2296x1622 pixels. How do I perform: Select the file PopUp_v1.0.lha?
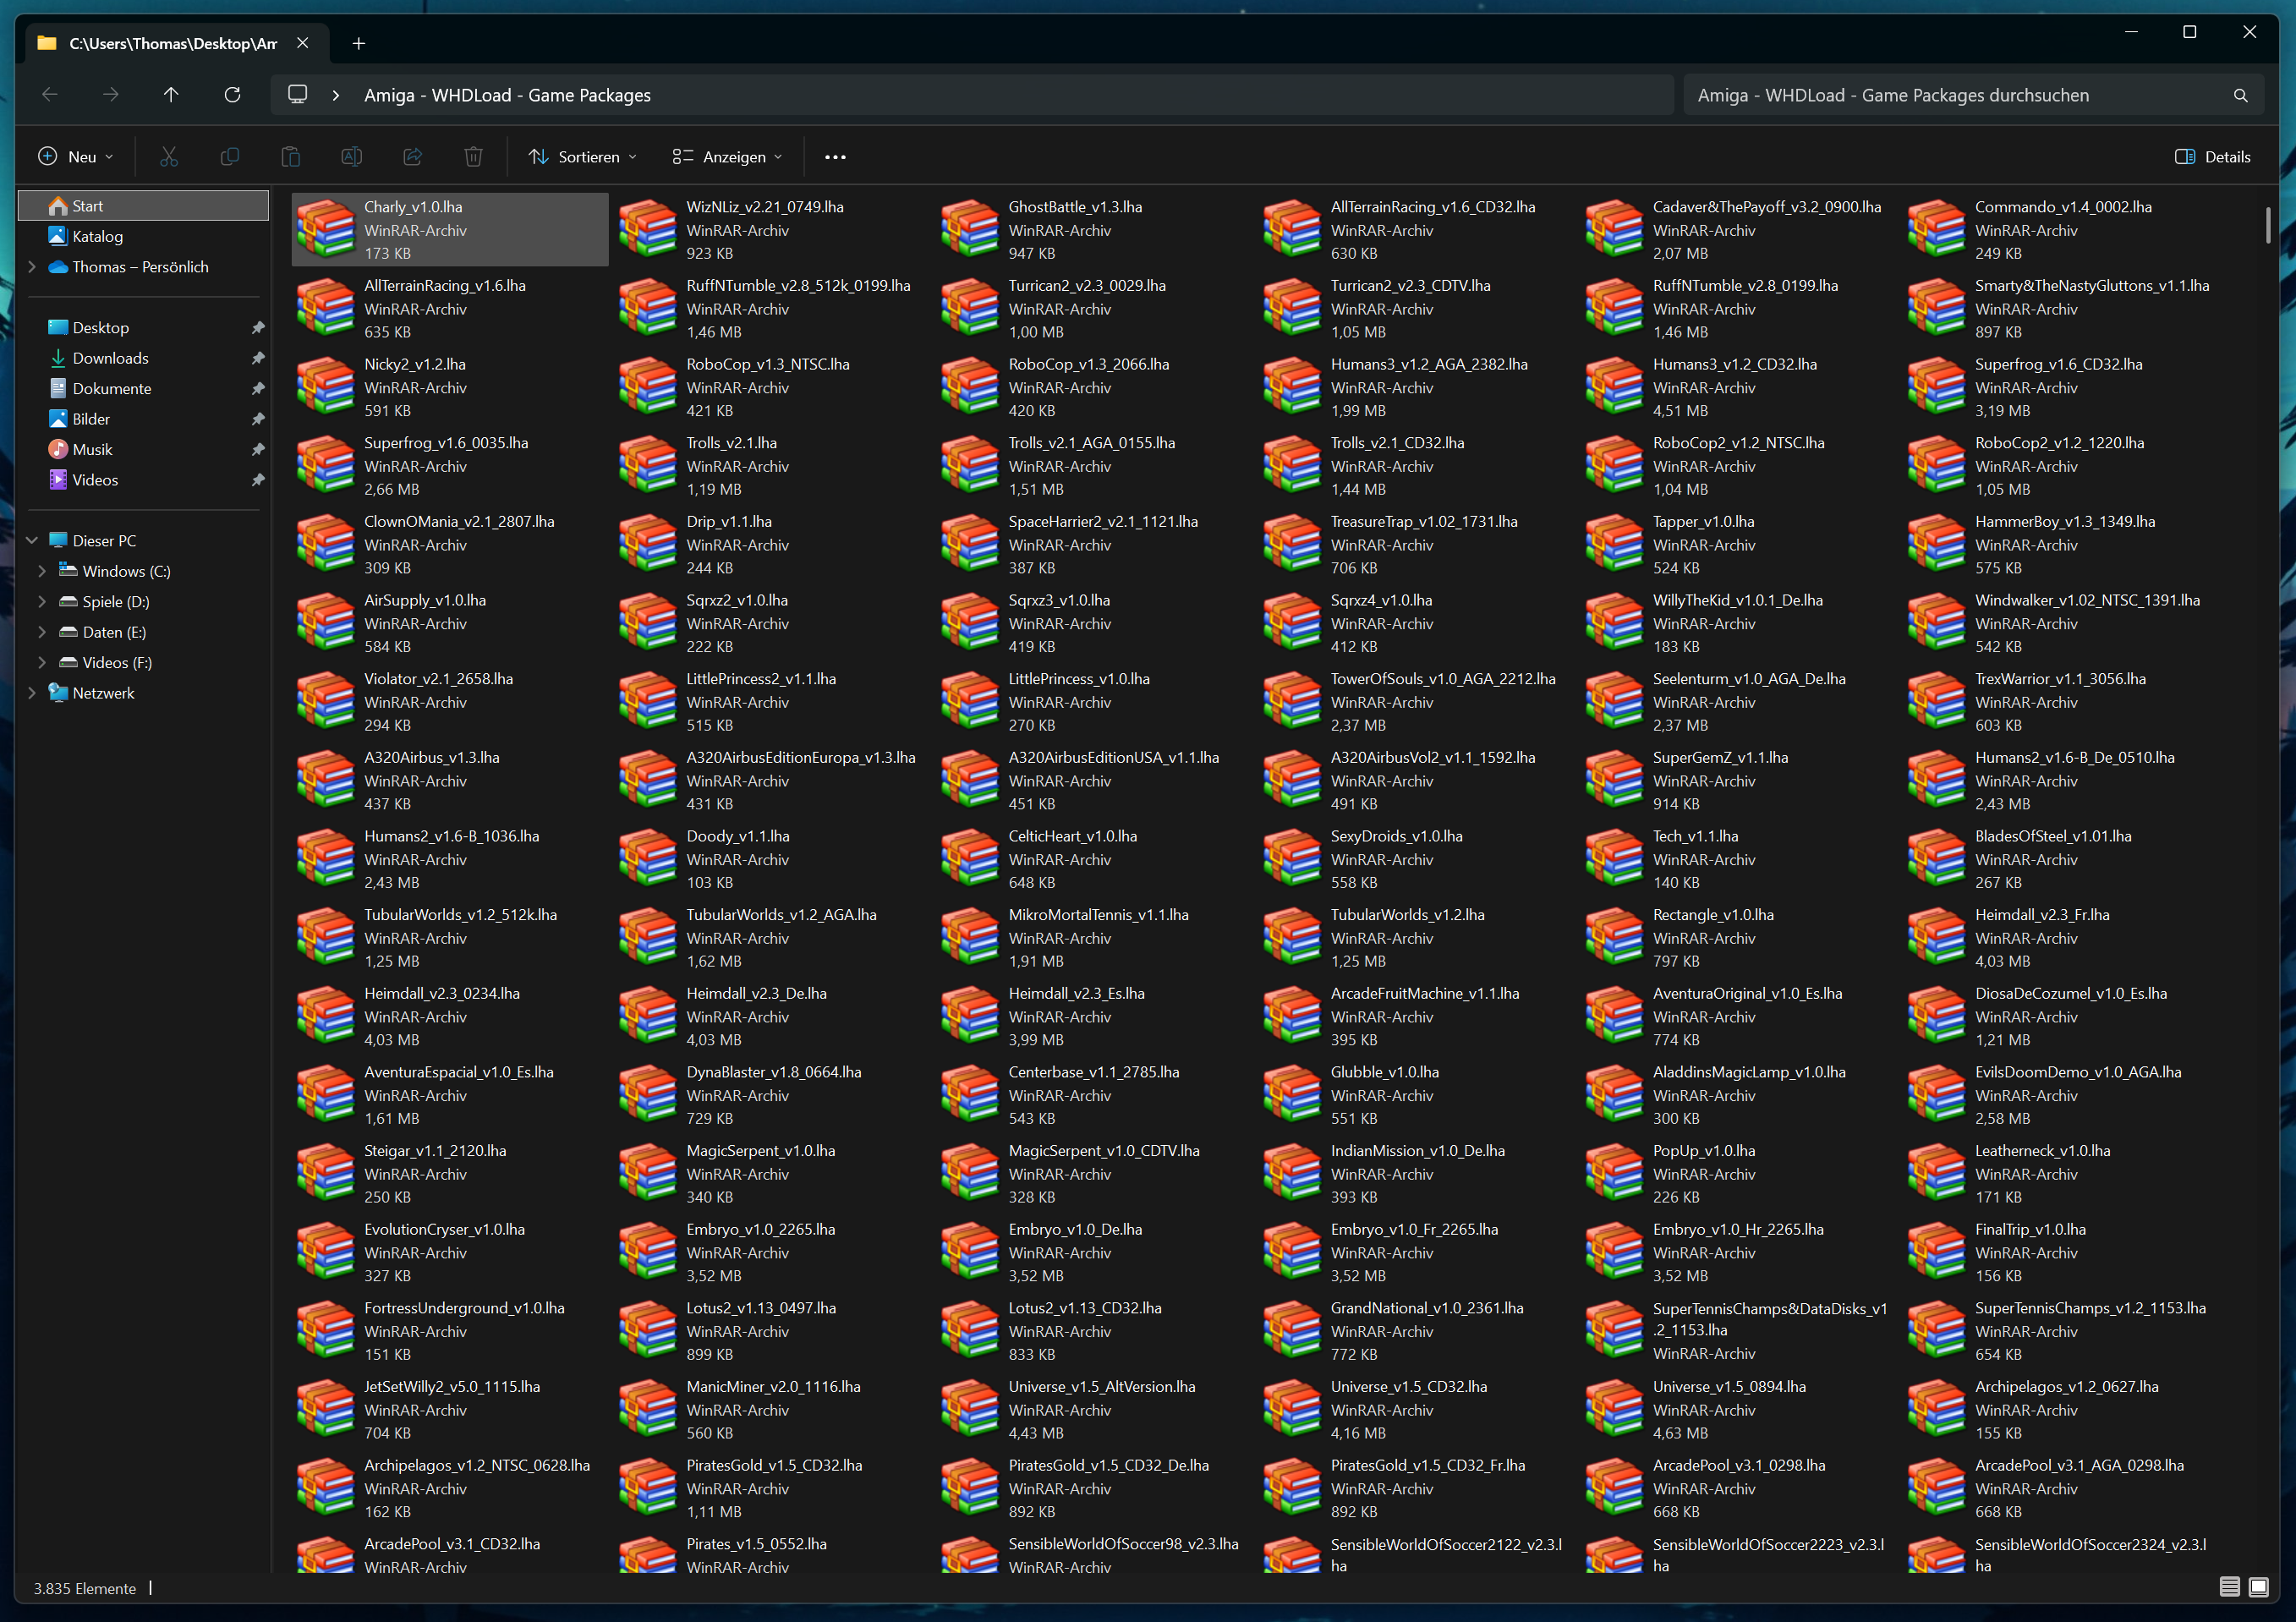(1738, 1173)
